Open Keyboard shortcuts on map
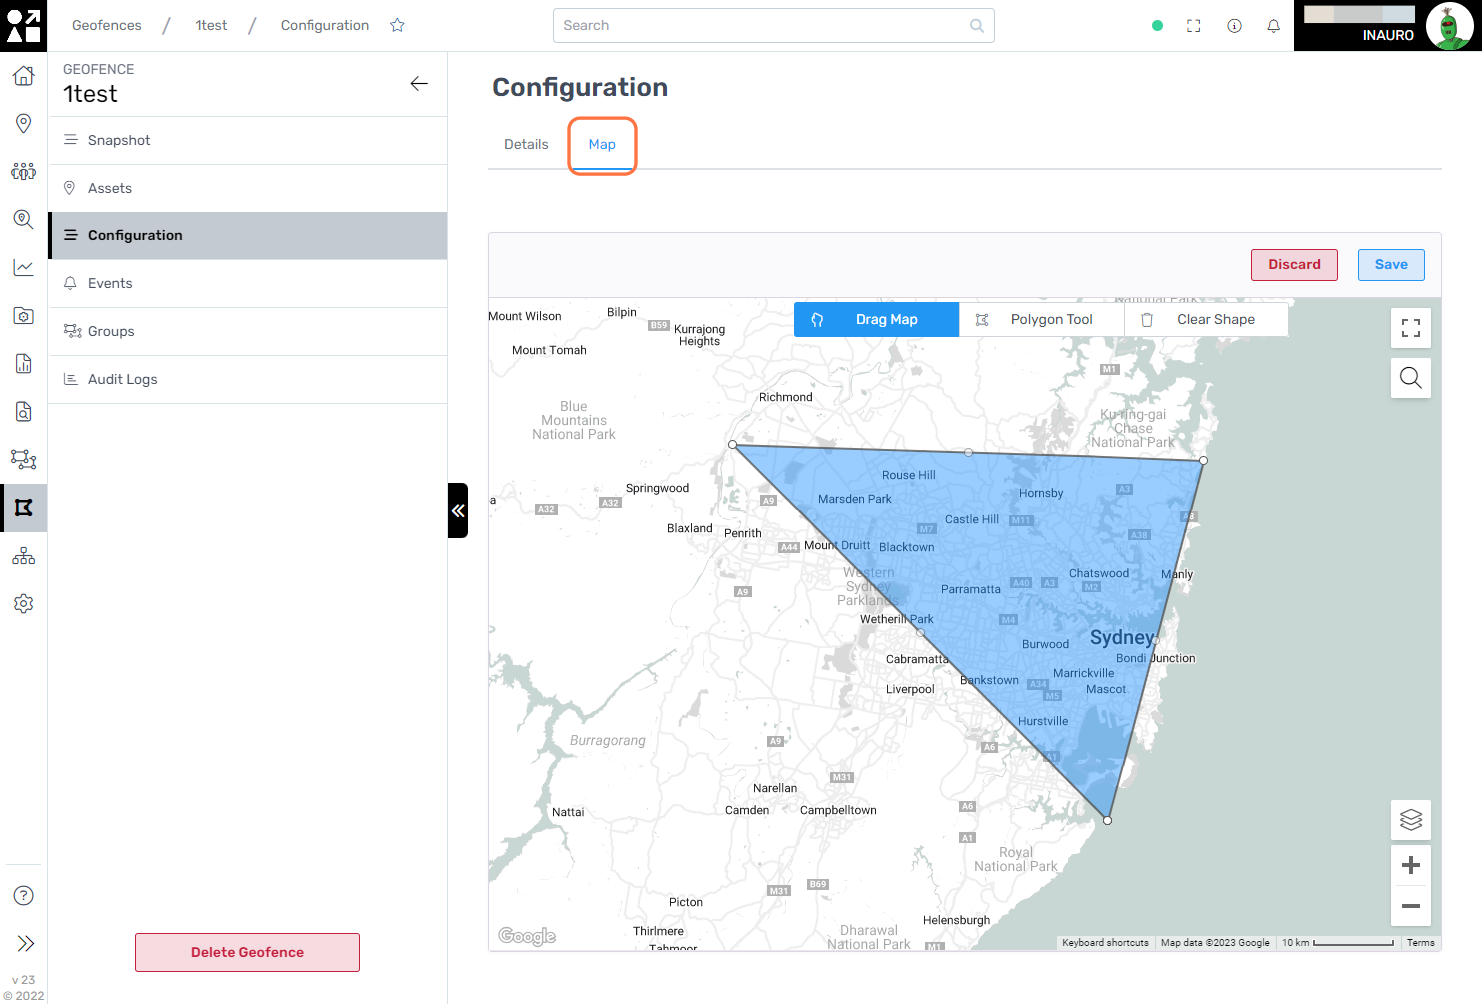The height and width of the screenshot is (1004, 1482). coord(1105,943)
